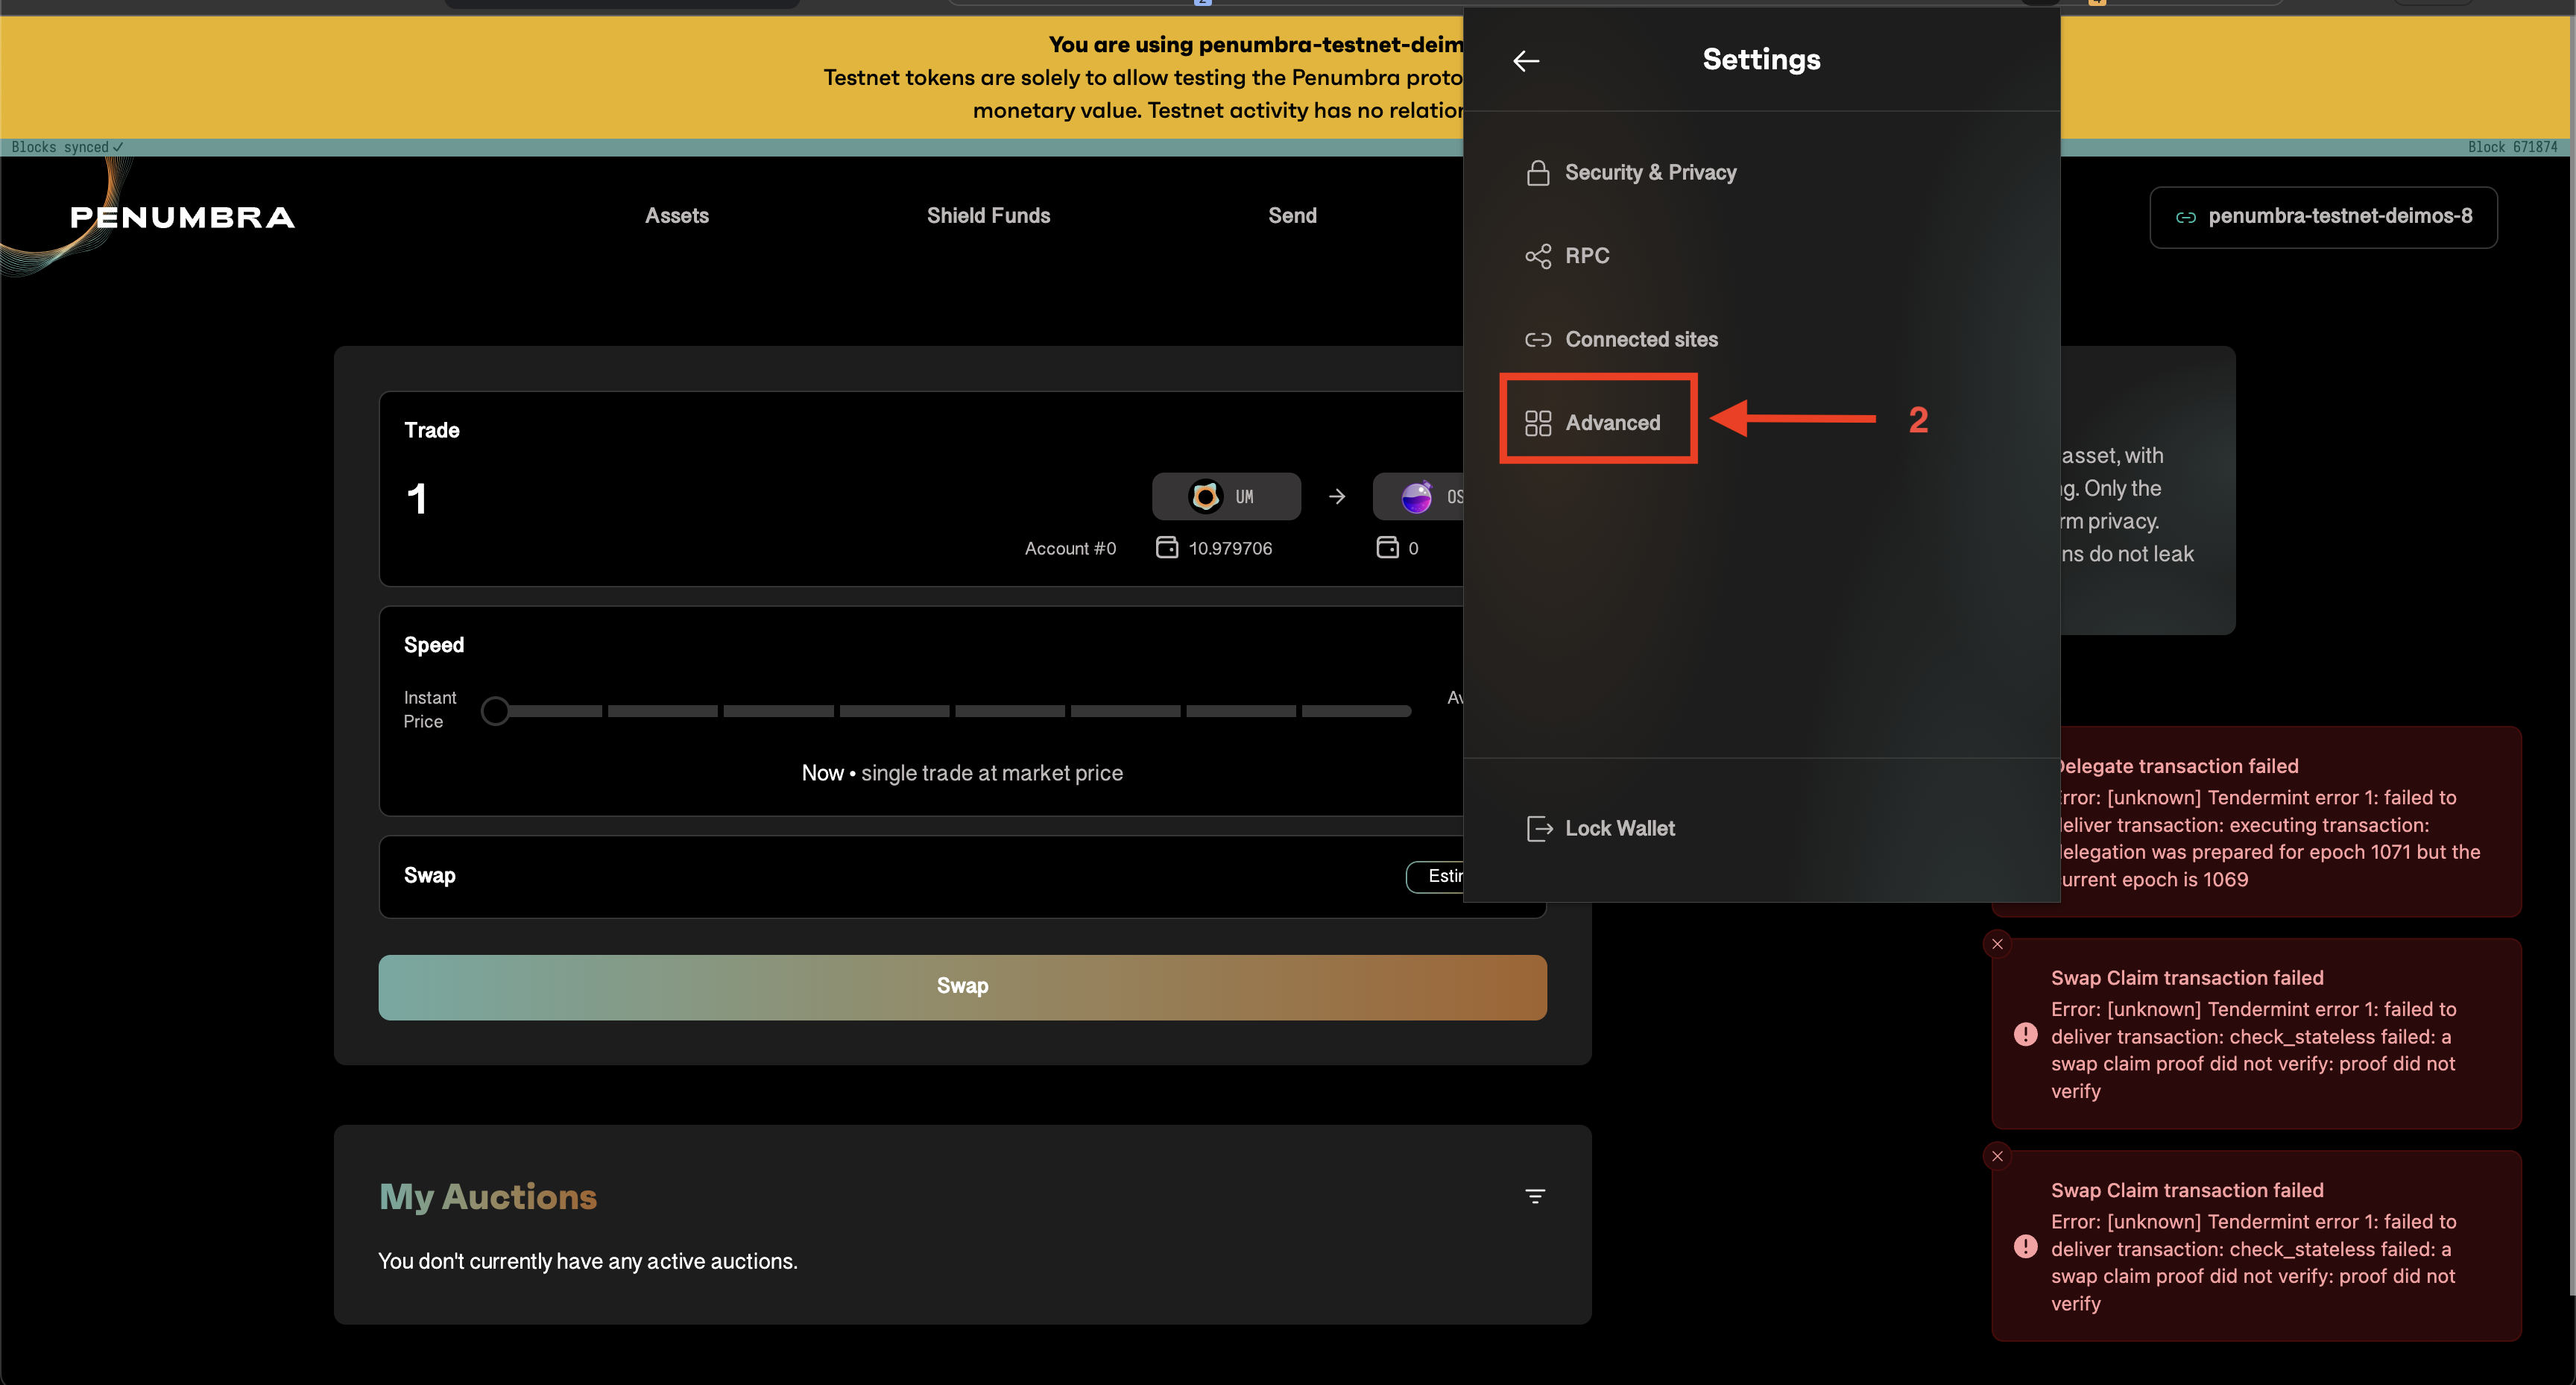Viewport: 2576px width, 1385px height.
Task: Open the RPC settings entry
Action: pyautogui.click(x=1567, y=256)
